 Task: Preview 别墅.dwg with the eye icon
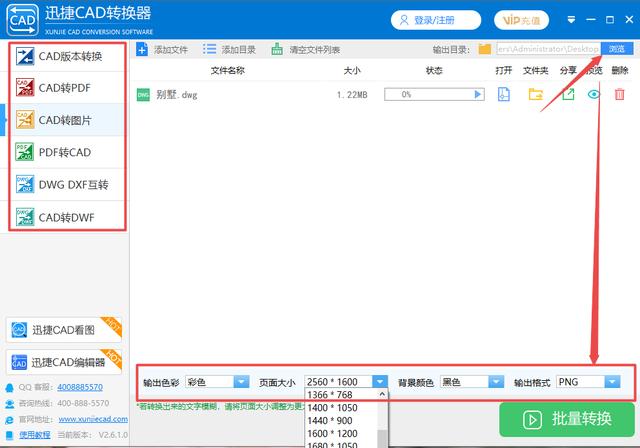pyautogui.click(x=594, y=94)
